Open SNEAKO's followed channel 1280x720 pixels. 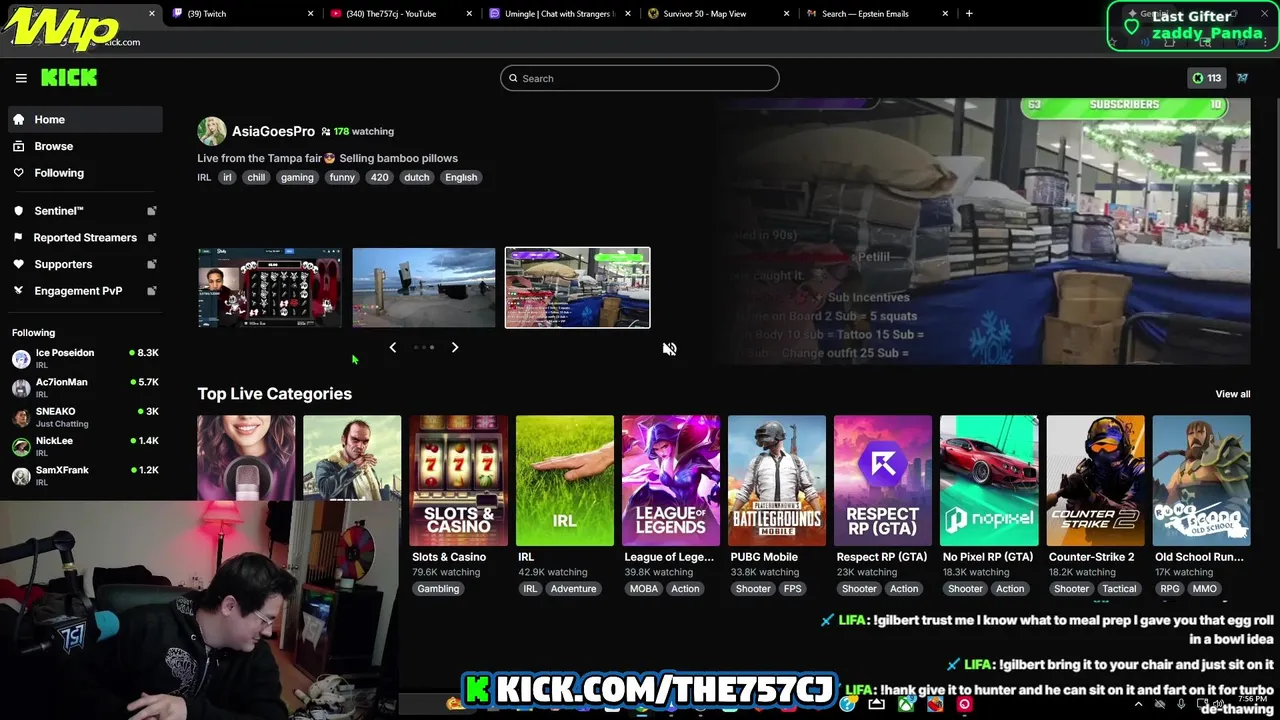pyautogui.click(x=85, y=416)
